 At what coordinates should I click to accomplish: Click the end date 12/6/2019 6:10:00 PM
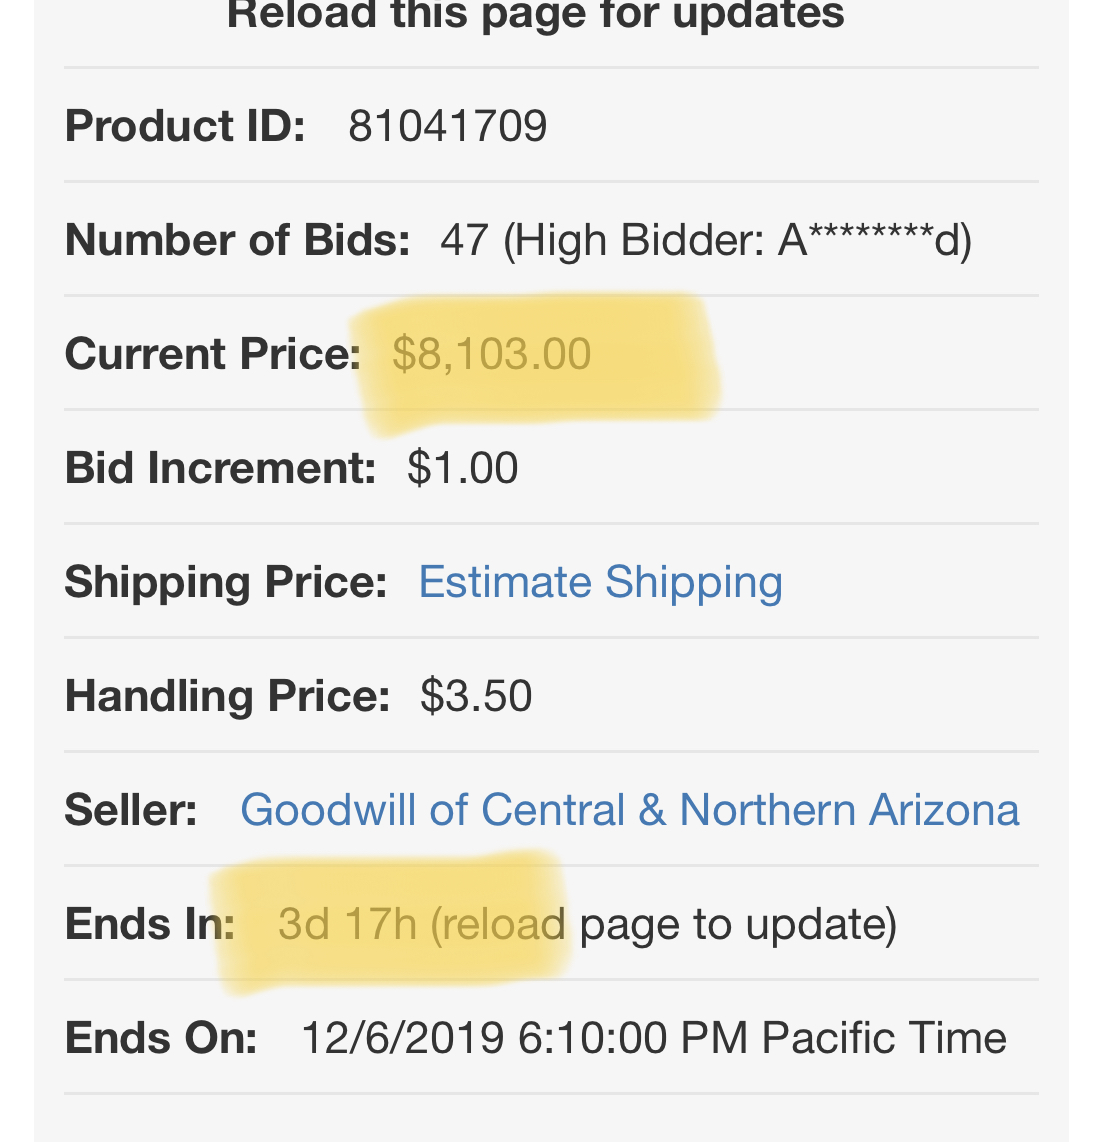click(x=524, y=1038)
